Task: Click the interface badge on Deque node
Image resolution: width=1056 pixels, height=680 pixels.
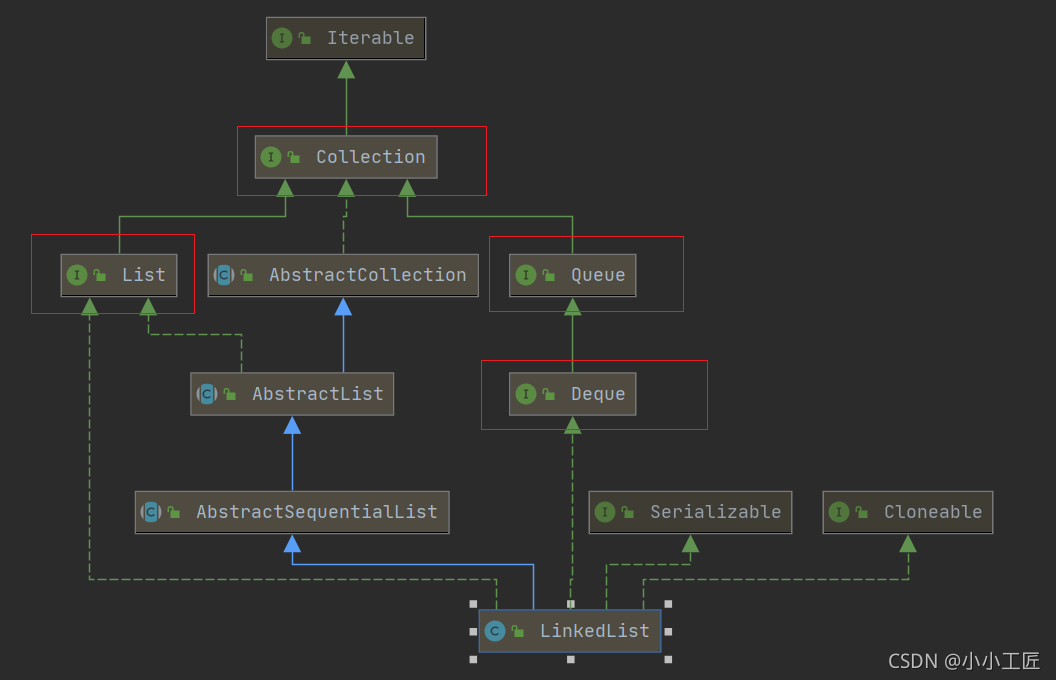Action: click(526, 394)
